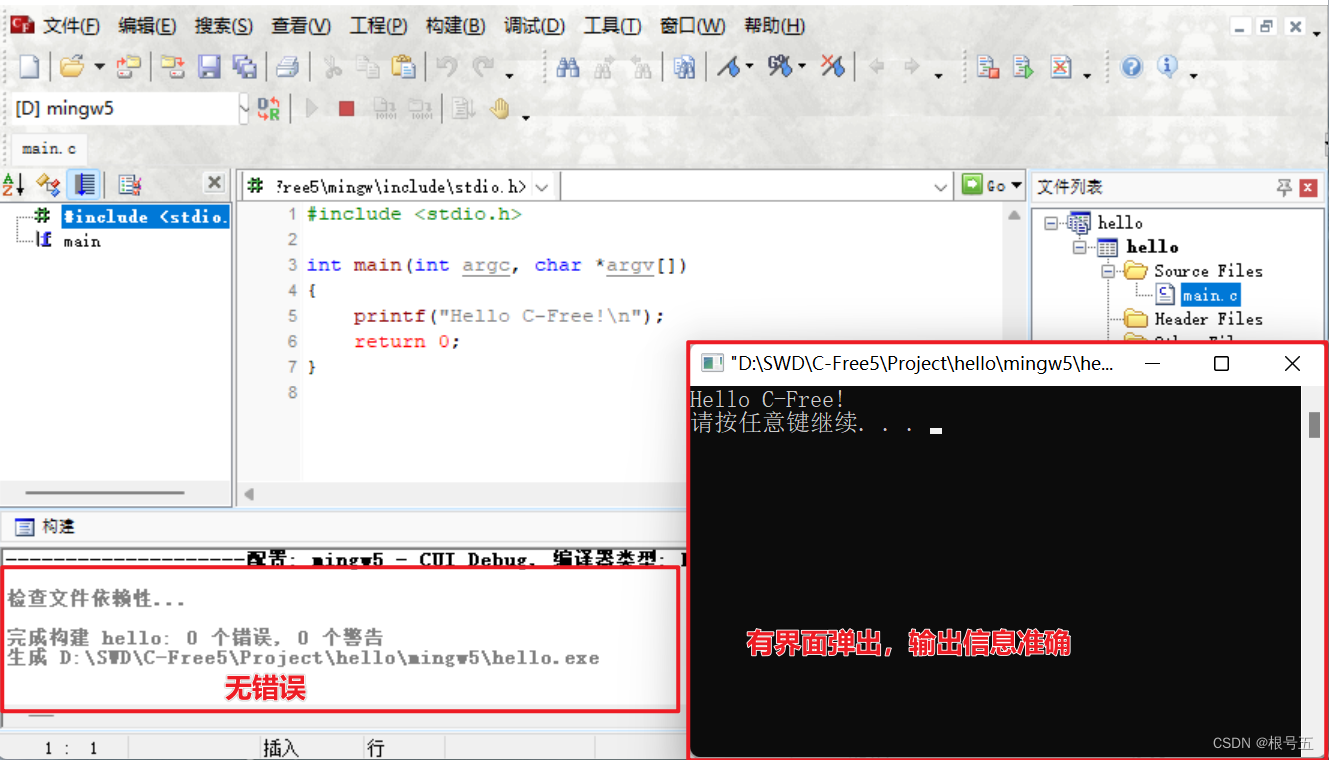1329x760 pixels.
Task: Click the open folder icon
Action: (x=72, y=67)
